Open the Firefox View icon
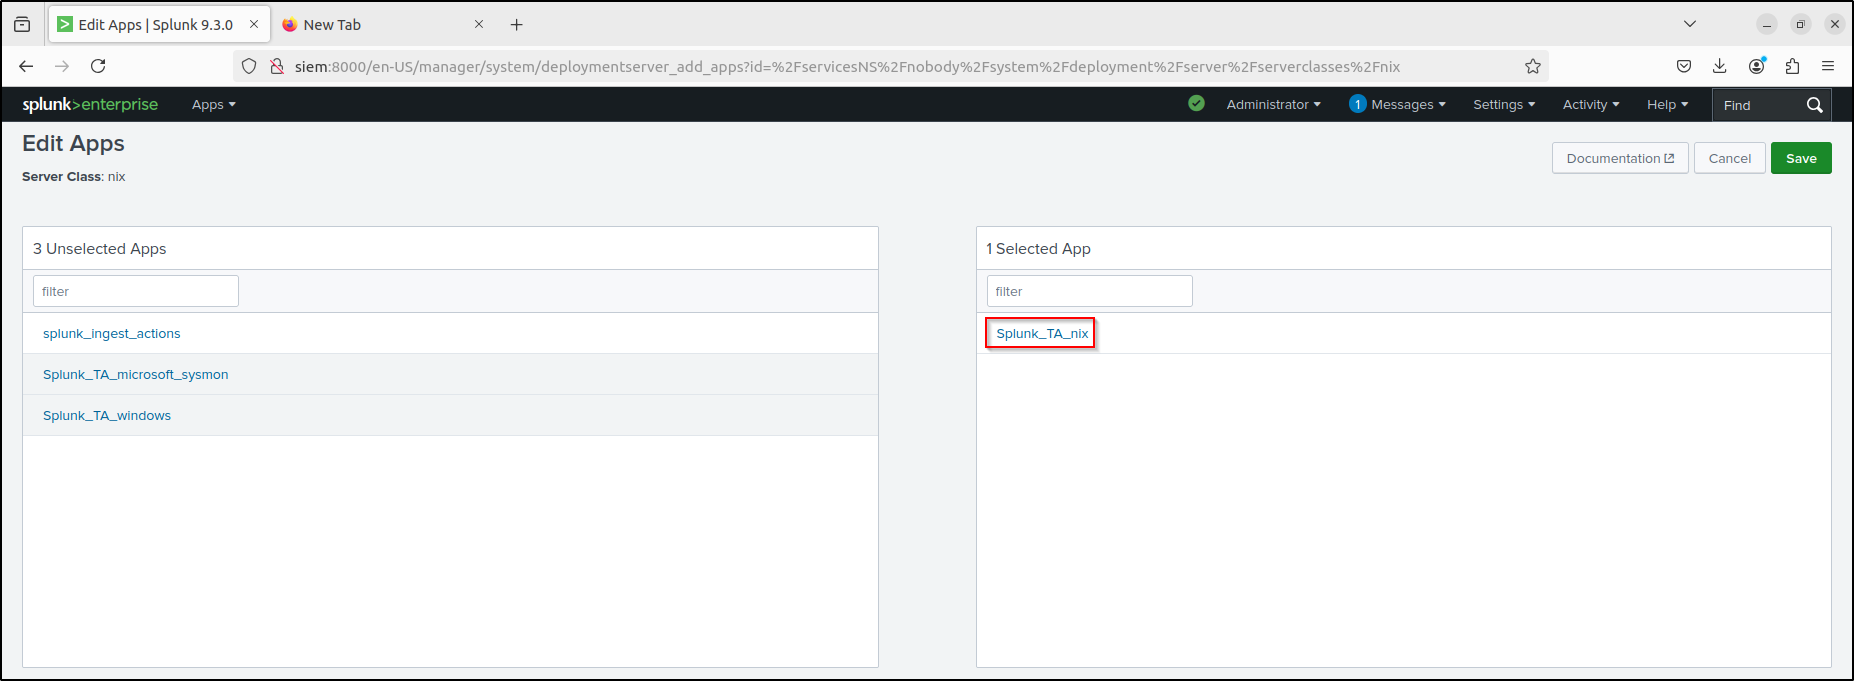The image size is (1854, 681). (22, 25)
